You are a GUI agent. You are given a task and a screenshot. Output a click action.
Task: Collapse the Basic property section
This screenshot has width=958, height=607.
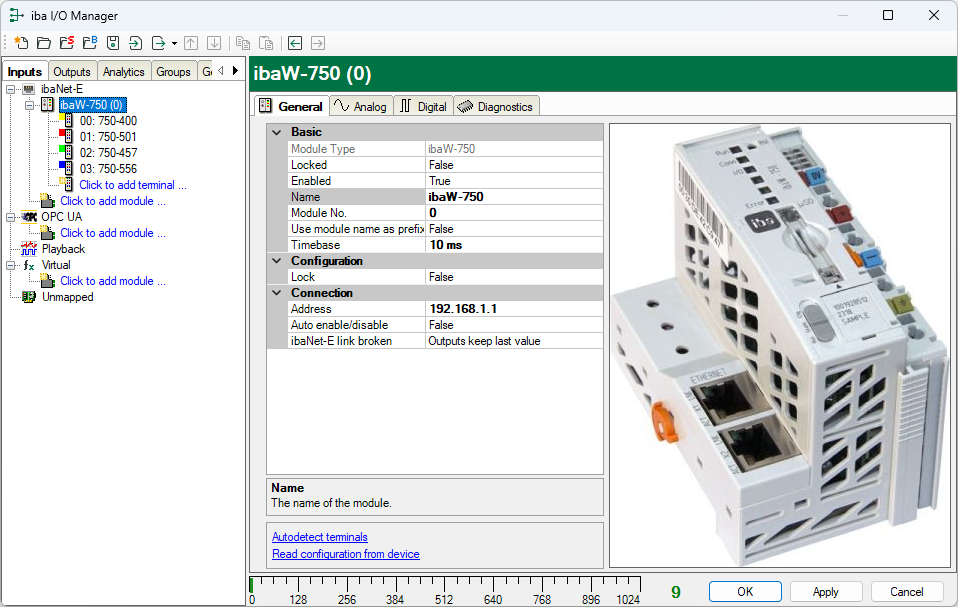pyautogui.click(x=277, y=132)
